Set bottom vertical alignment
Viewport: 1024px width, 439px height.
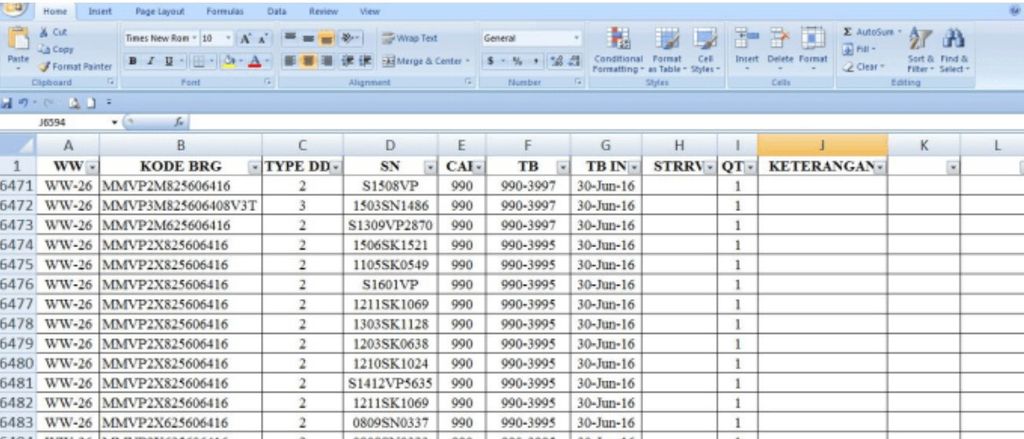[326, 38]
